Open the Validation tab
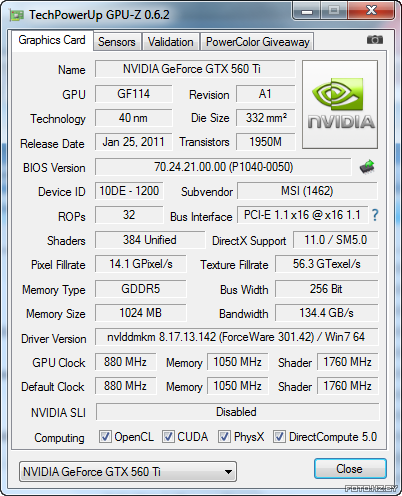 [171, 42]
